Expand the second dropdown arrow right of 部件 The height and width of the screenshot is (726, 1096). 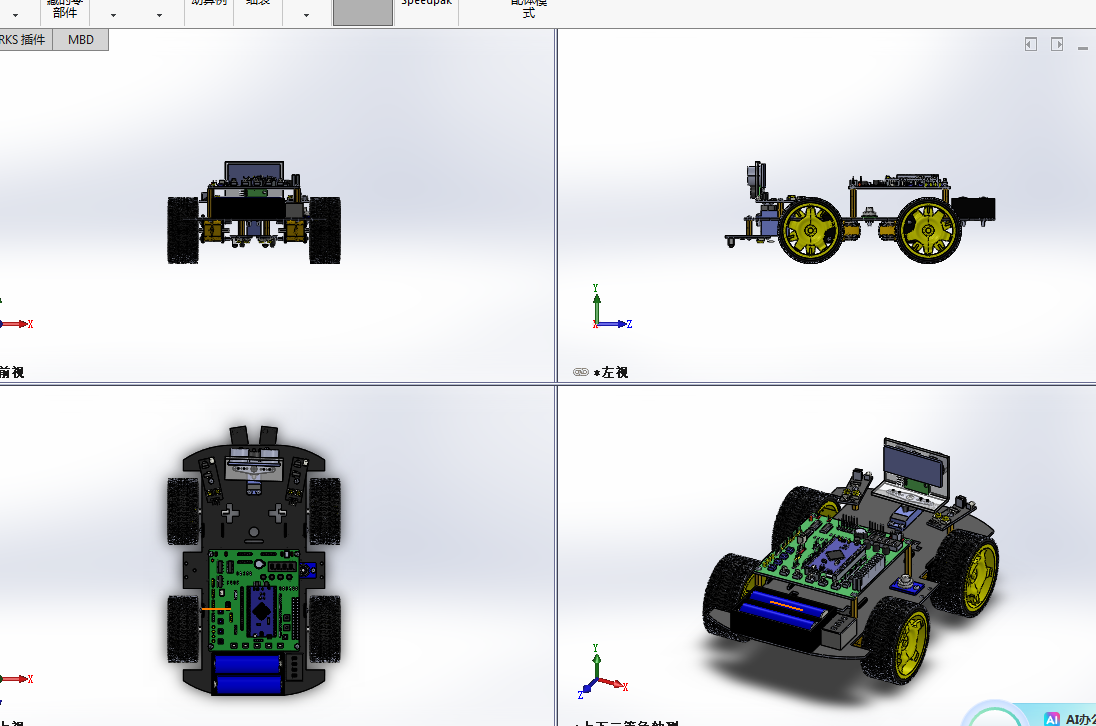(x=159, y=15)
